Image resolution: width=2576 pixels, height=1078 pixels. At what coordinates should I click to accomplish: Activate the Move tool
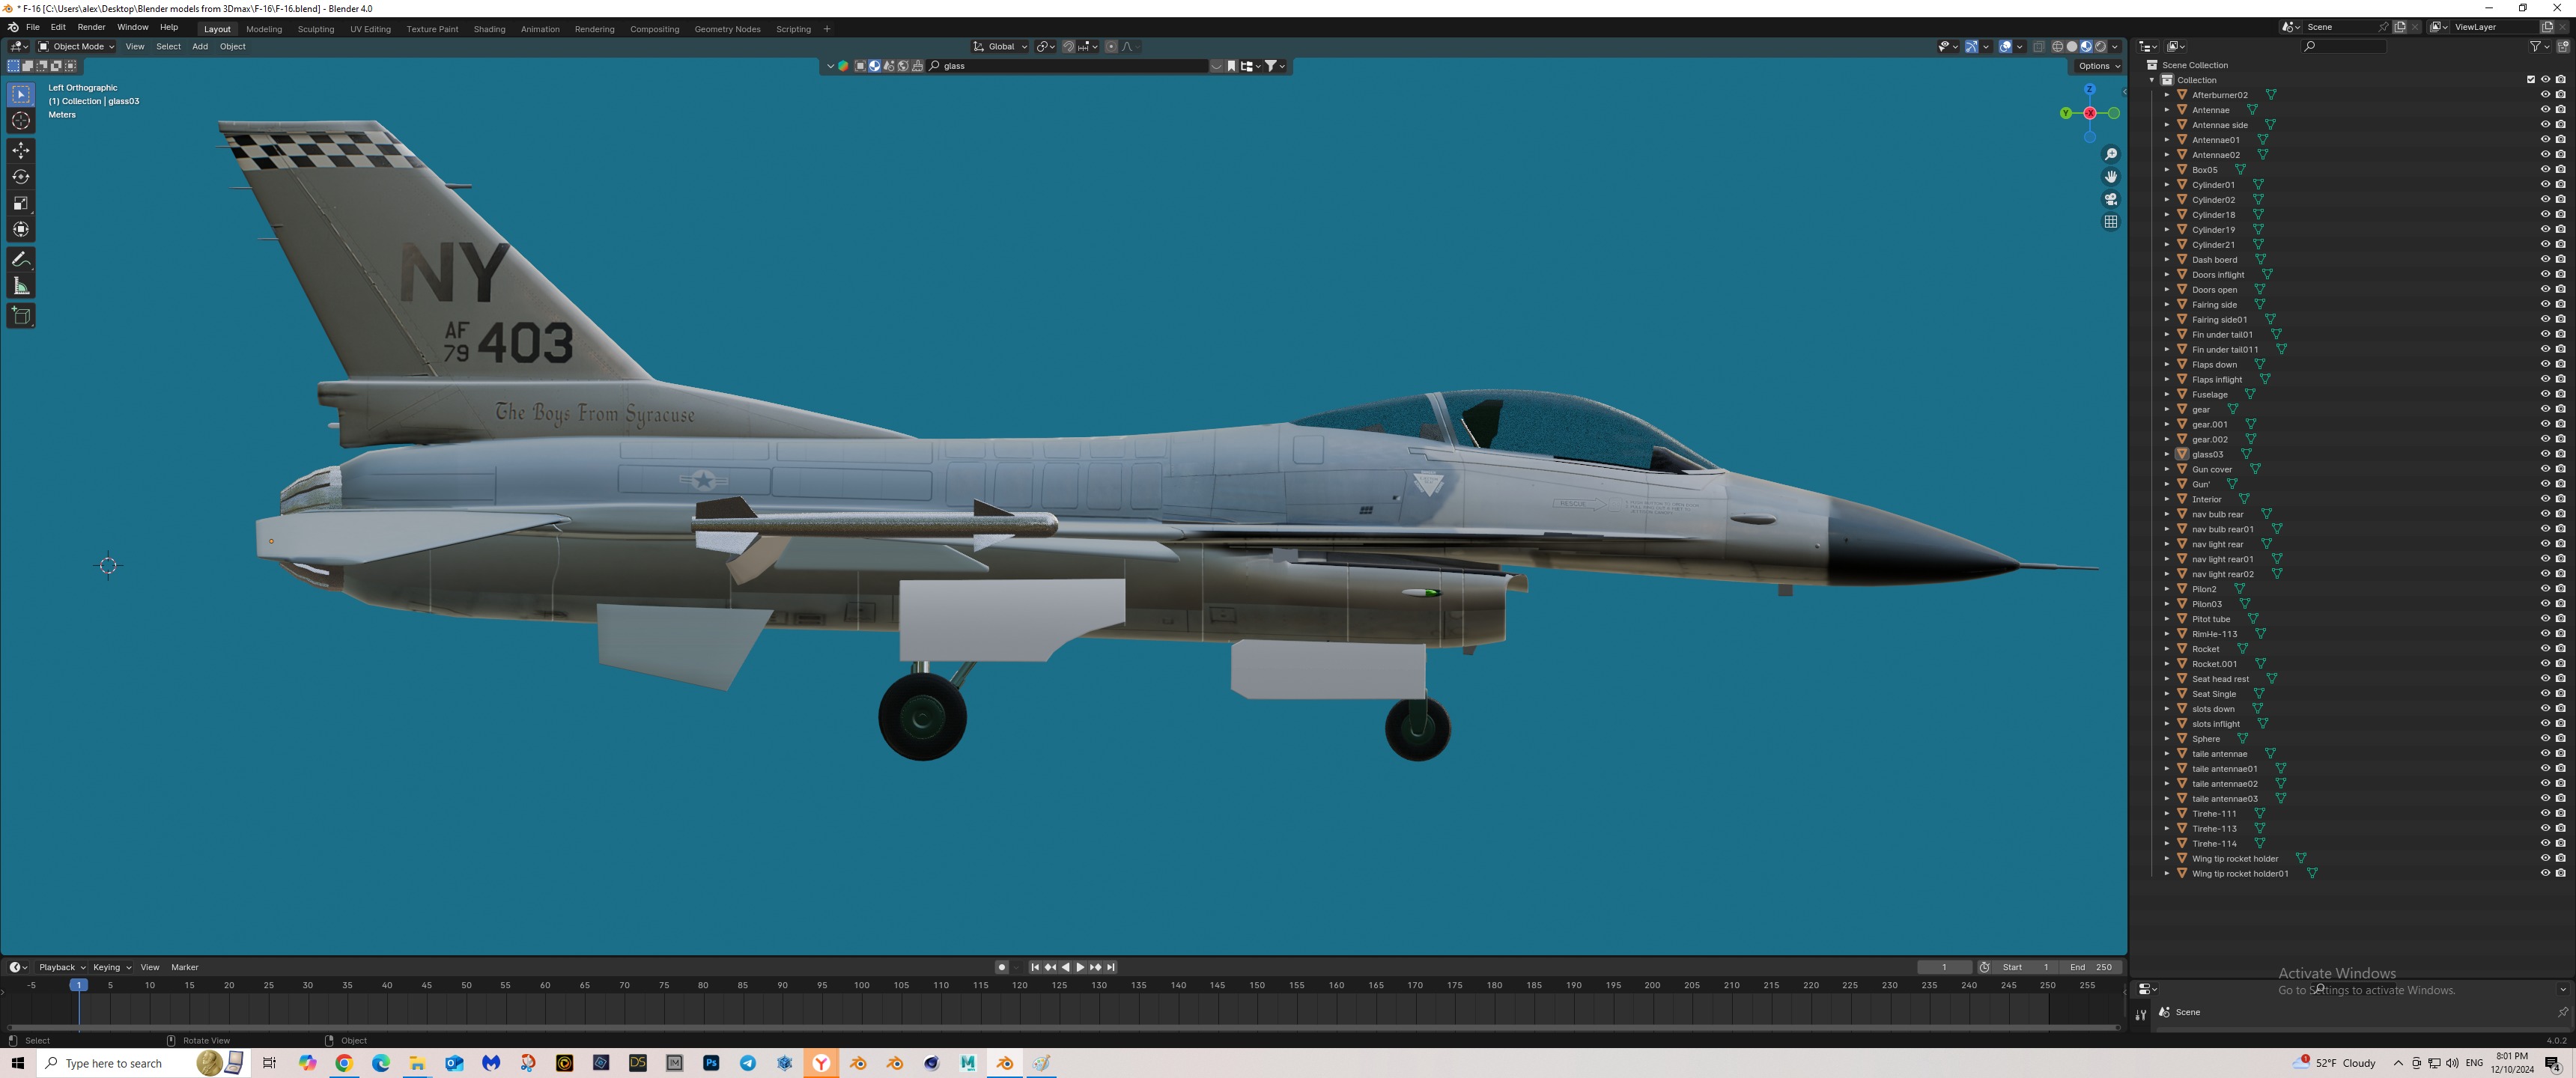21,150
